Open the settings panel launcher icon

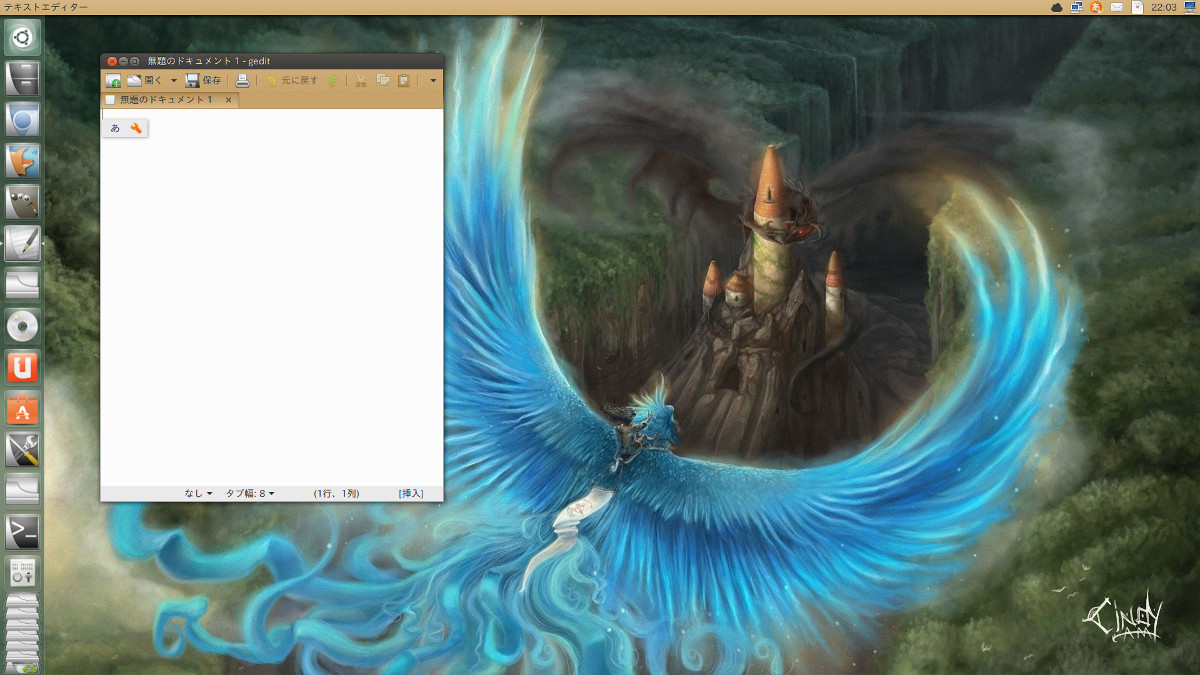[x=22, y=572]
